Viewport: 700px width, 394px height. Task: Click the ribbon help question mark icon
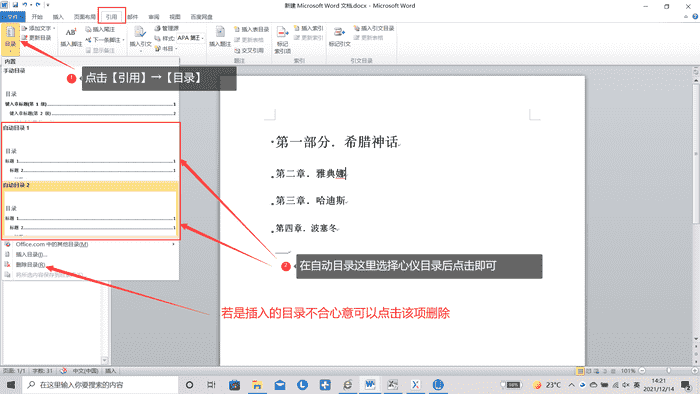click(695, 17)
